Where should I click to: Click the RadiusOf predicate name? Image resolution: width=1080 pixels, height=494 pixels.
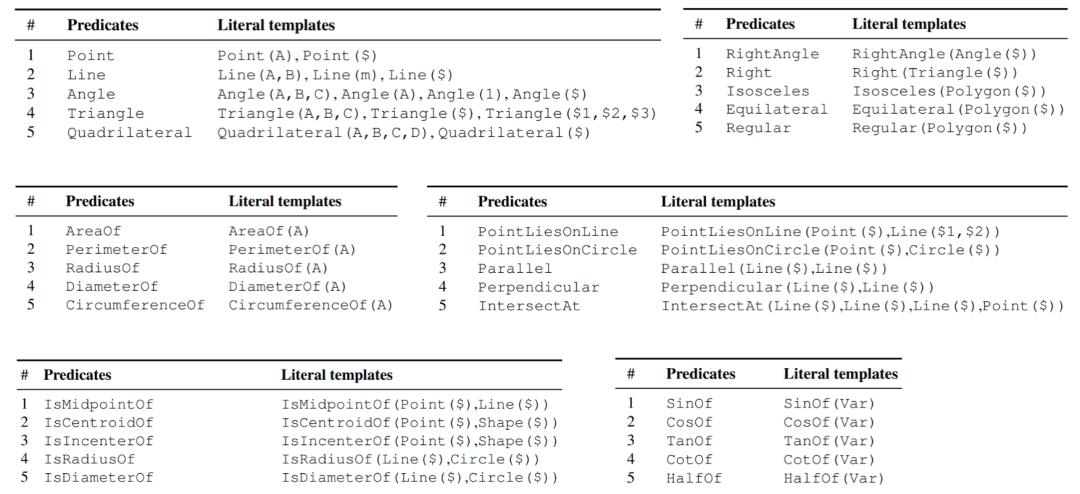[x=102, y=268]
